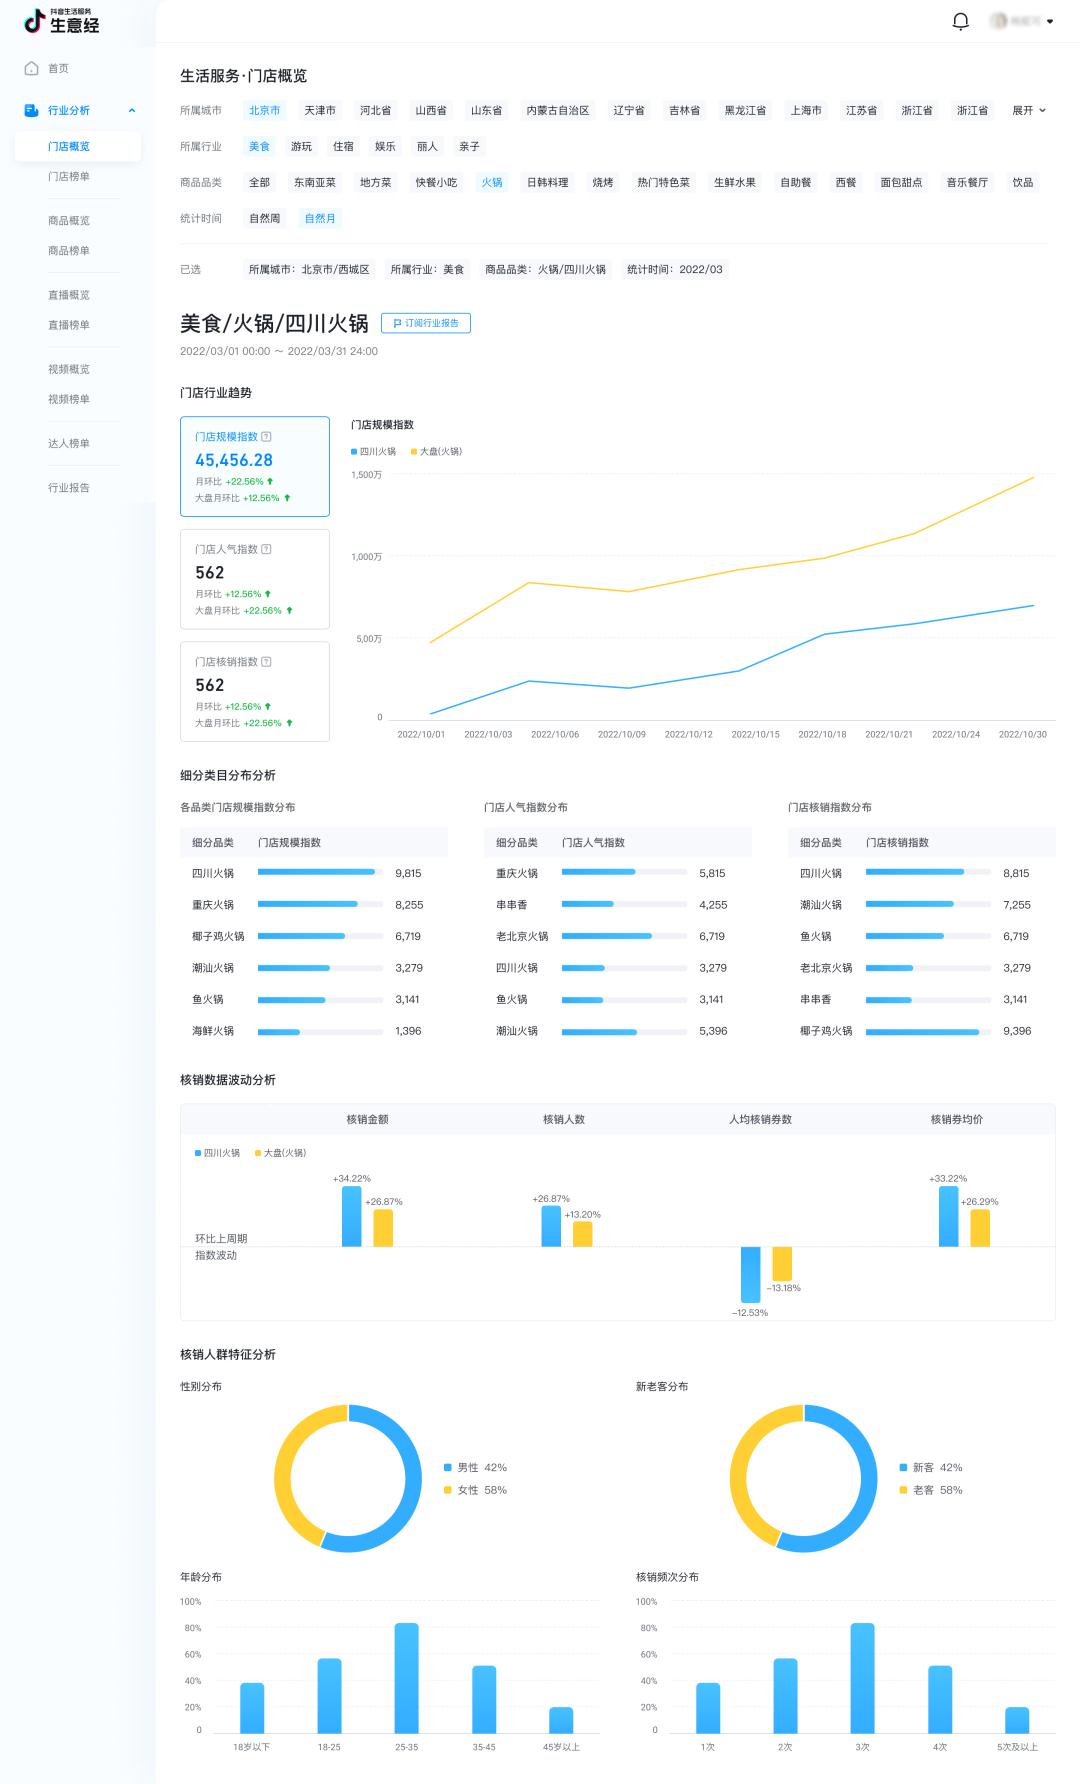Click the 生意经 logo icon

(x=35, y=20)
